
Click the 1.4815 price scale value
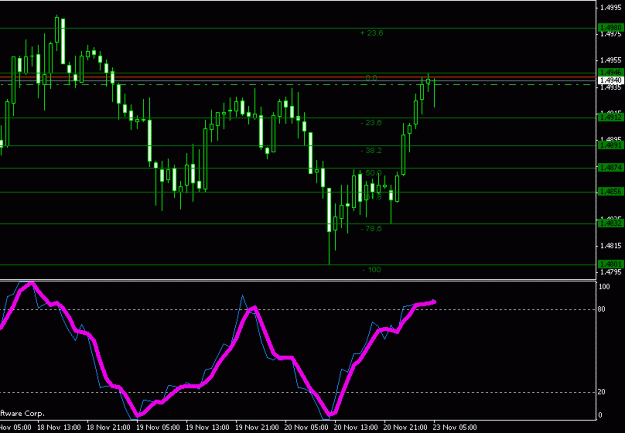tap(611, 246)
